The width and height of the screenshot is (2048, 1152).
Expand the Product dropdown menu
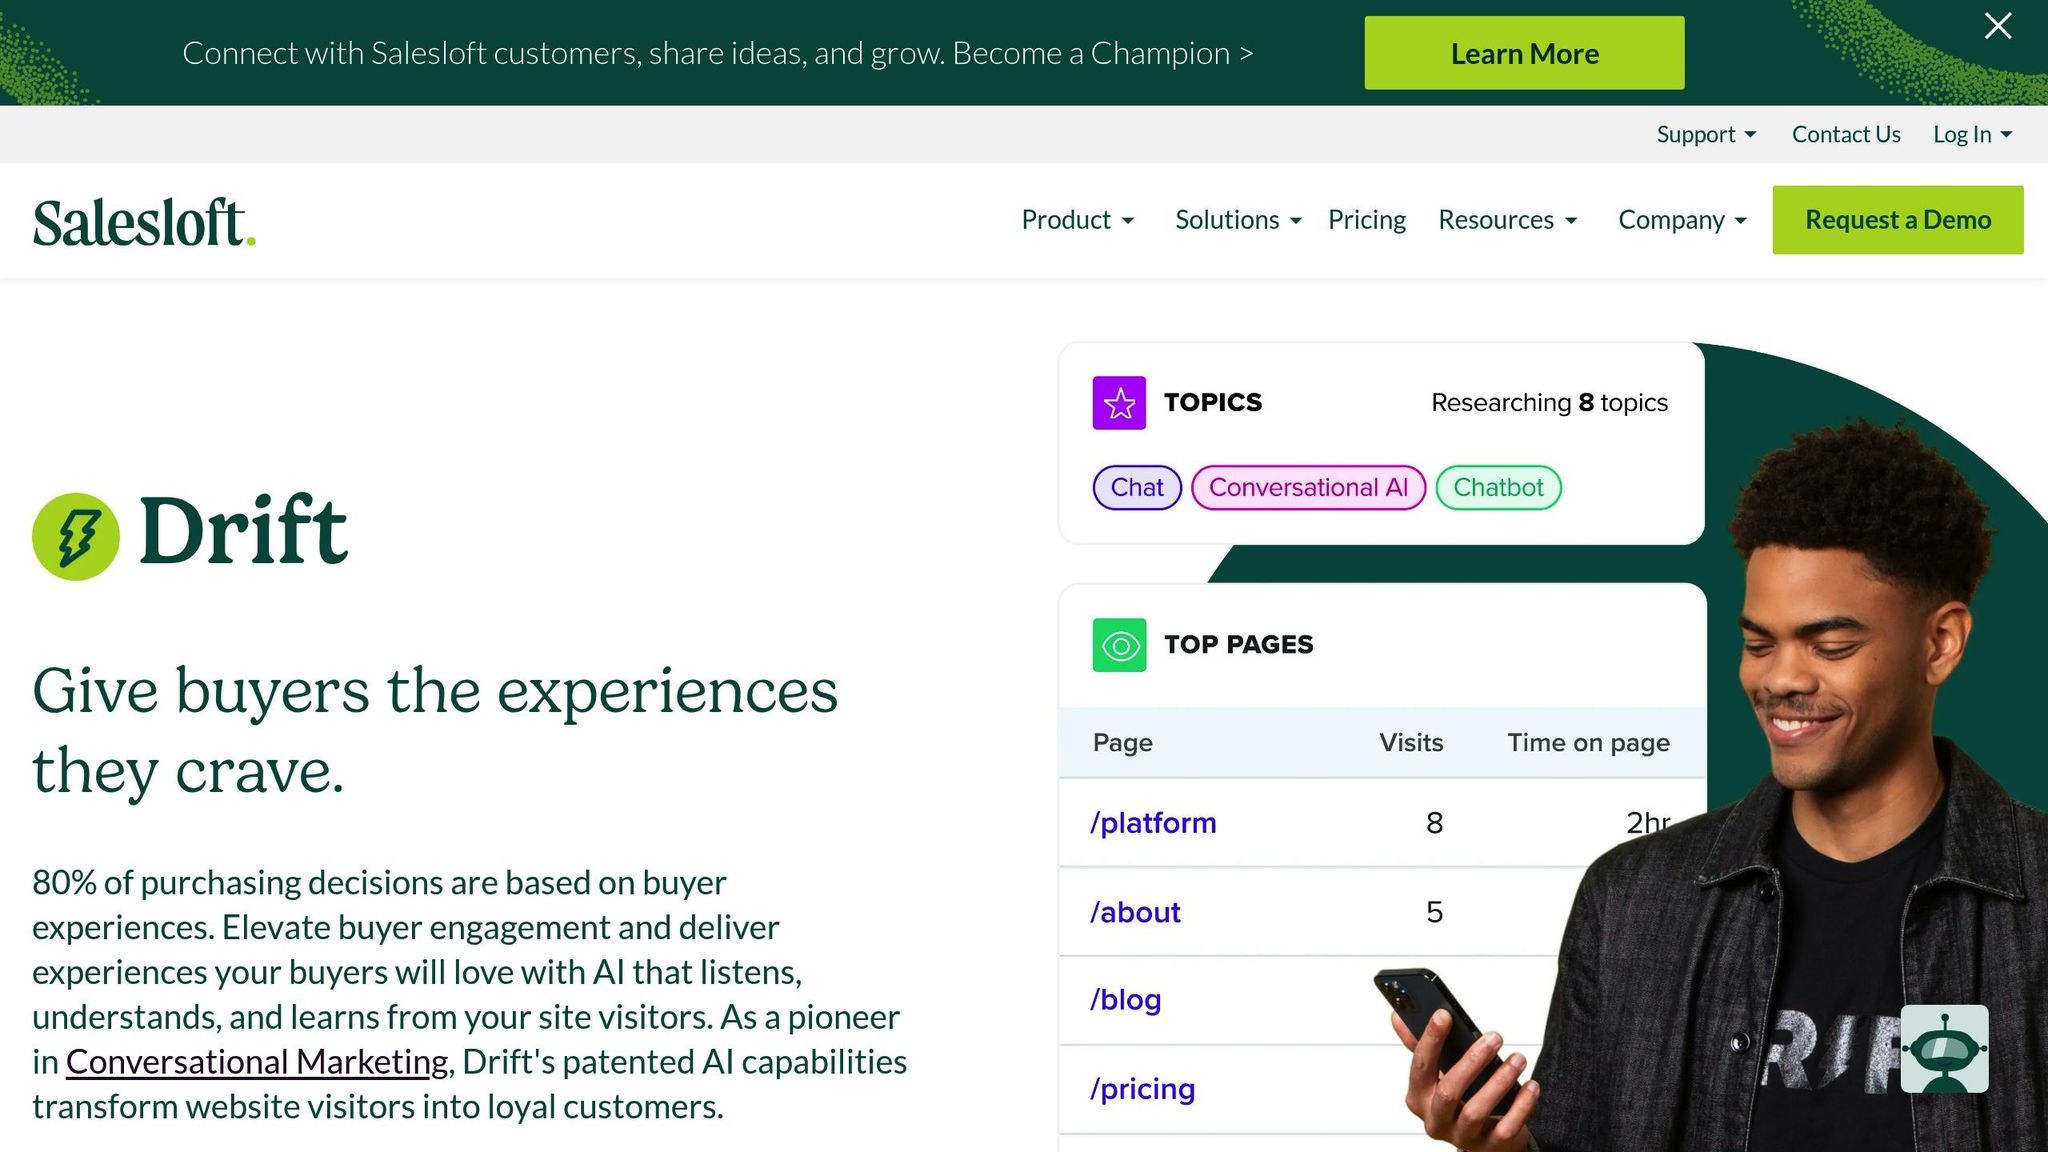coord(1077,220)
